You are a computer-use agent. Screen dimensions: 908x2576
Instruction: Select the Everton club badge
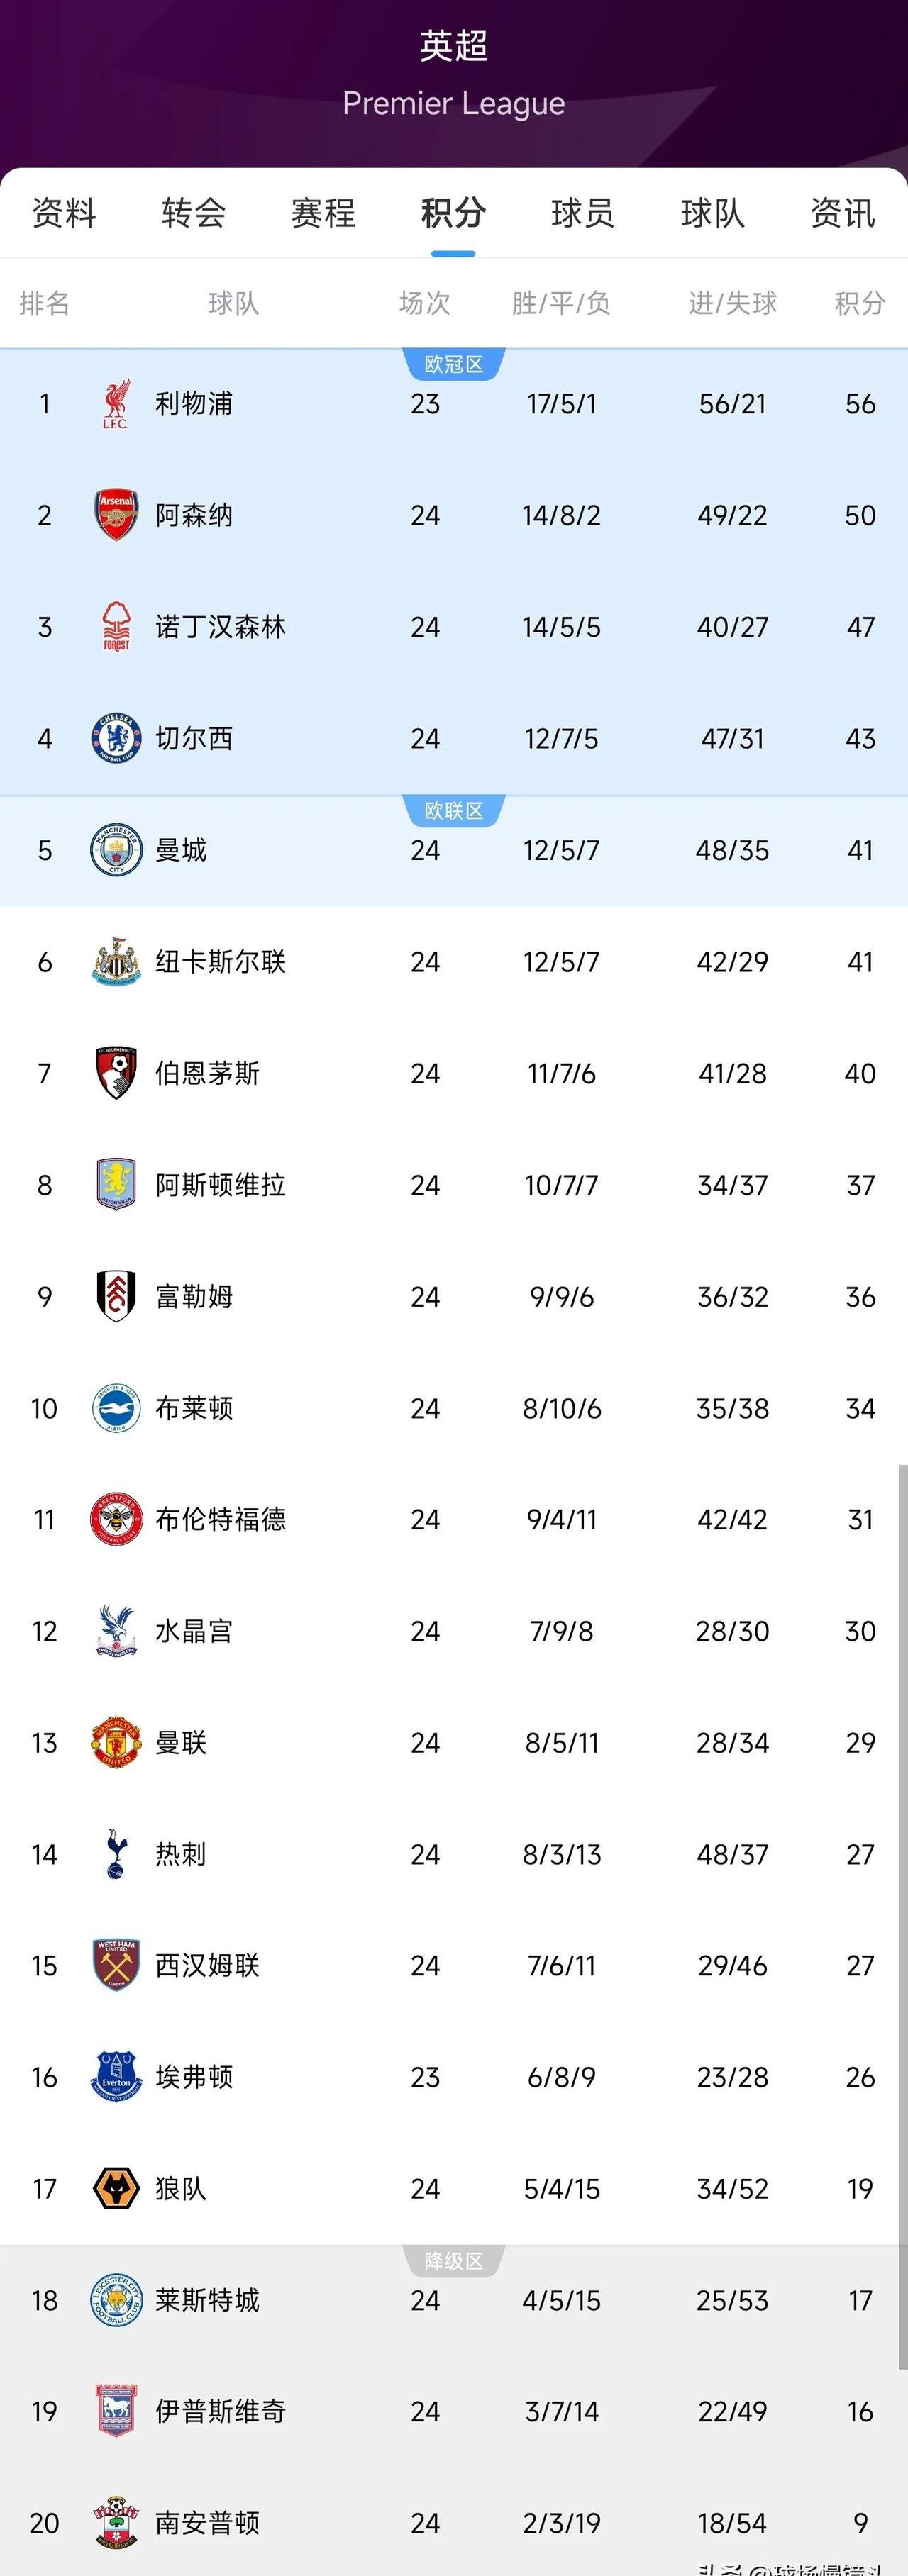pyautogui.click(x=116, y=2076)
